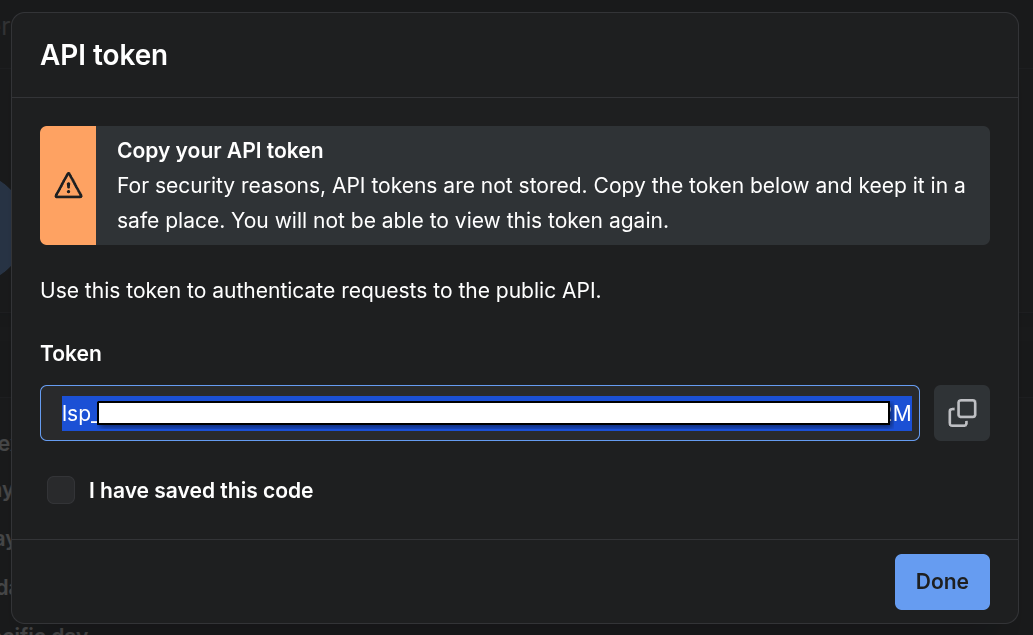Click the warning triangle icon
Viewport: 1033px width, 635px height.
pos(69,186)
